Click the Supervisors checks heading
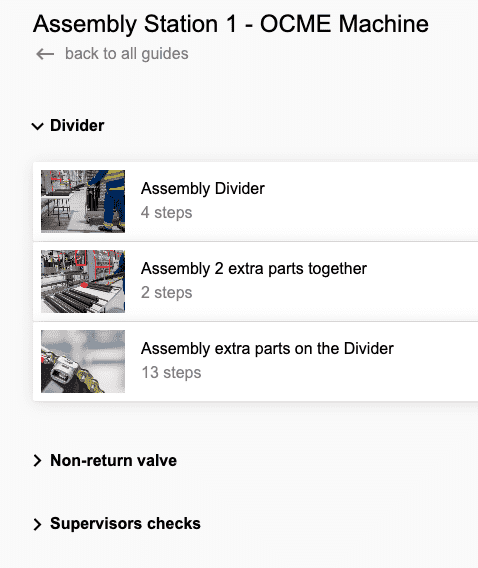 coord(125,524)
